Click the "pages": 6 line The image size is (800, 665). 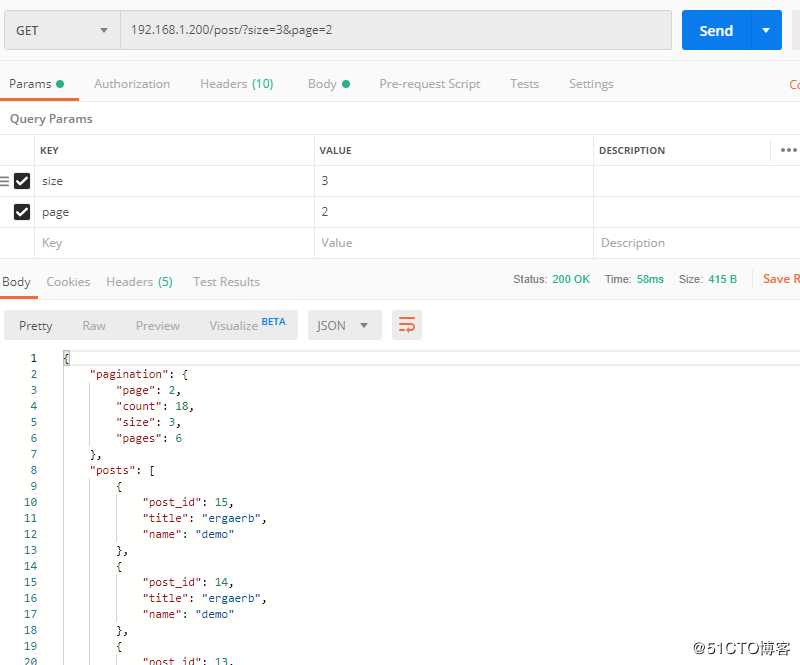point(148,438)
